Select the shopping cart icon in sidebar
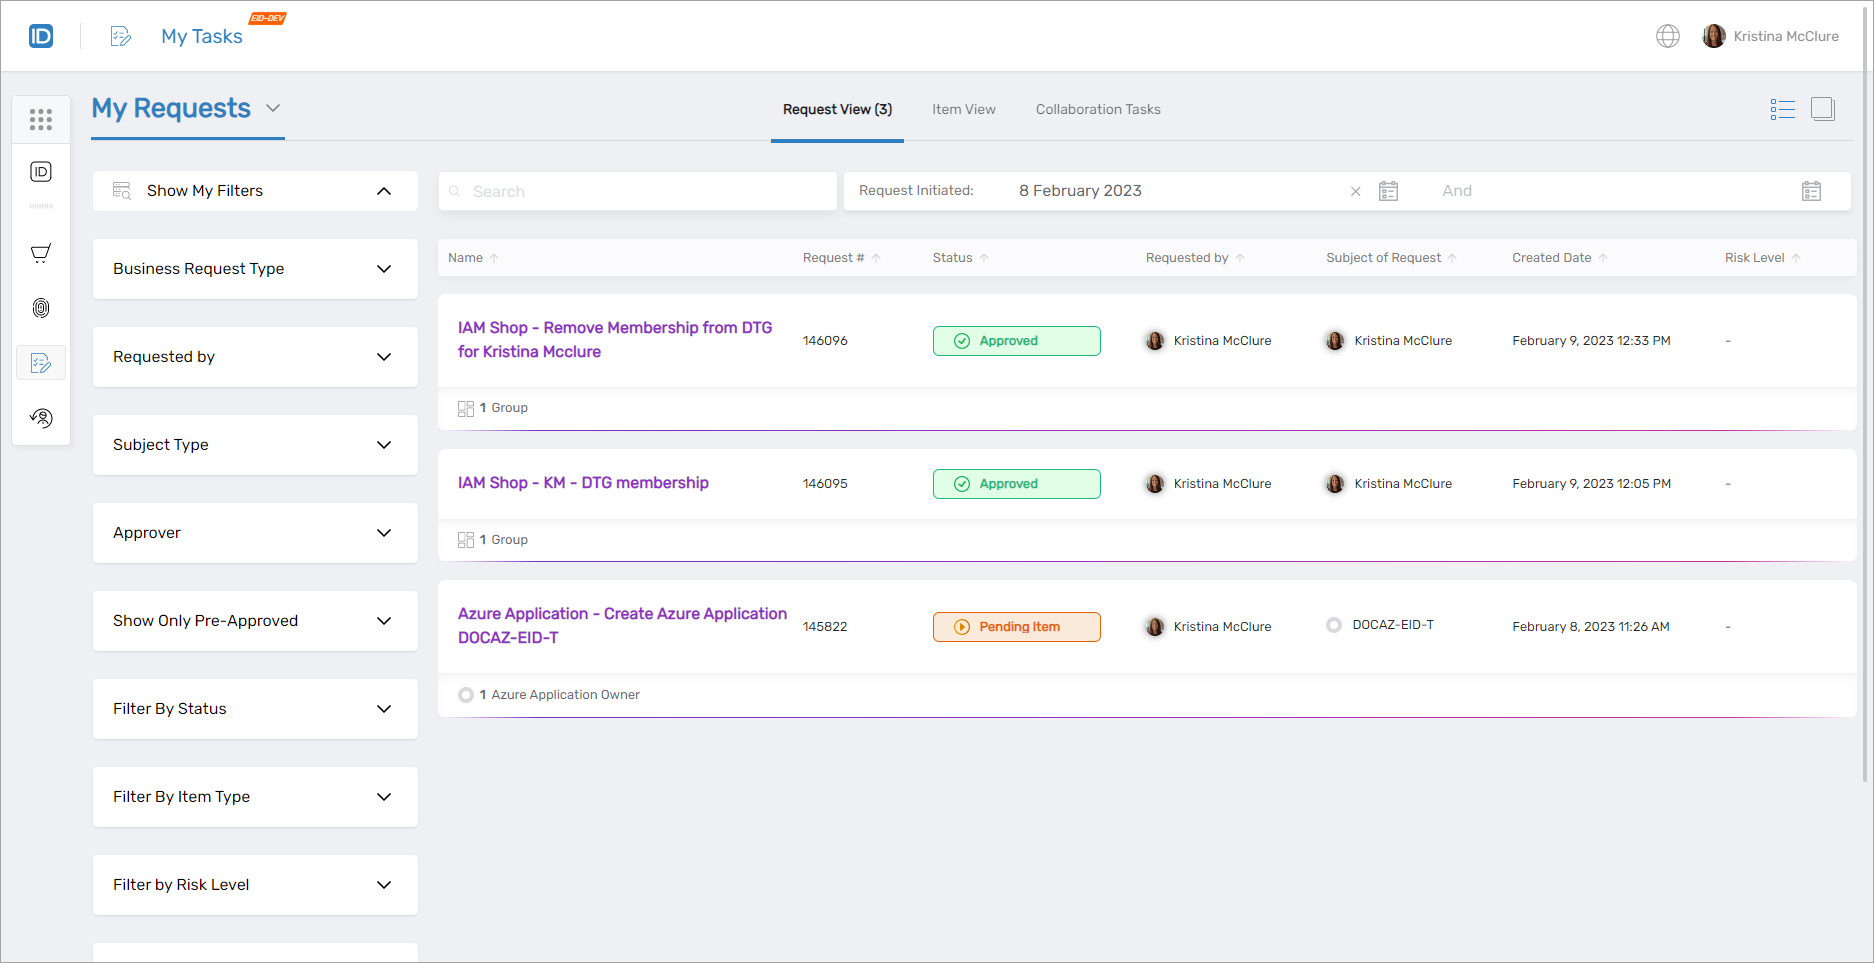The height and width of the screenshot is (963, 1874). tap(41, 253)
